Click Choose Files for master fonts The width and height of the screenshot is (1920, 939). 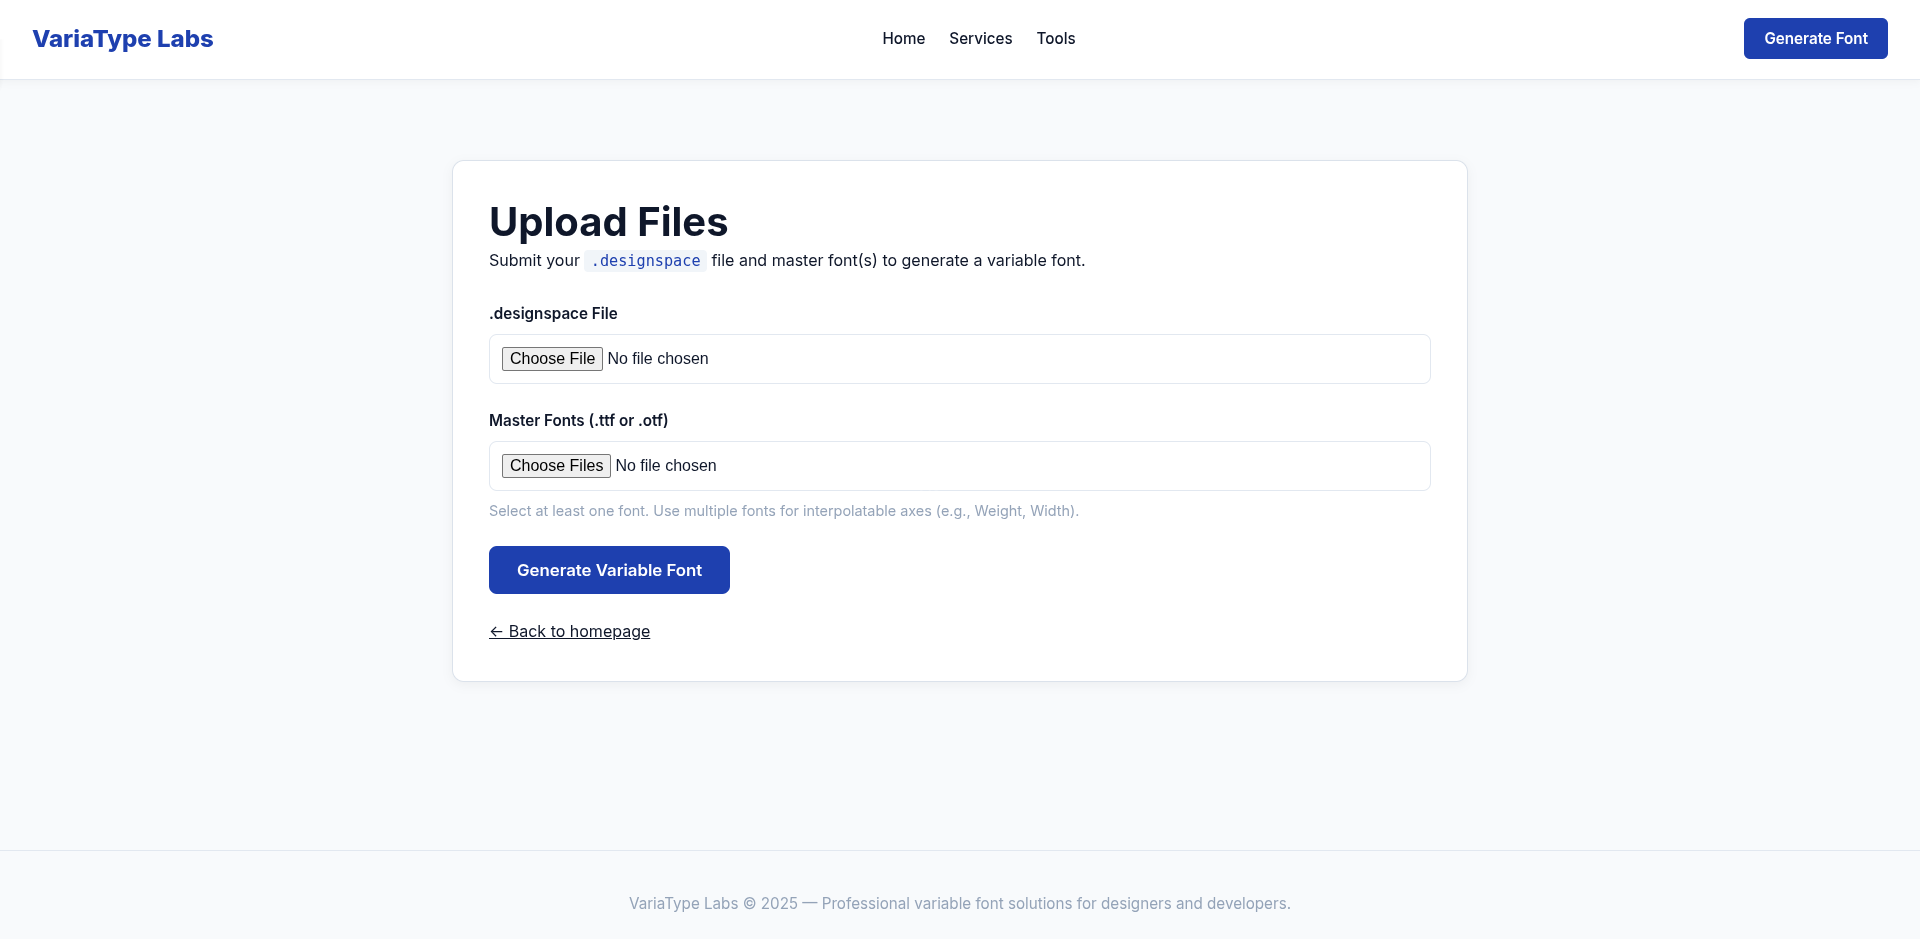point(556,465)
